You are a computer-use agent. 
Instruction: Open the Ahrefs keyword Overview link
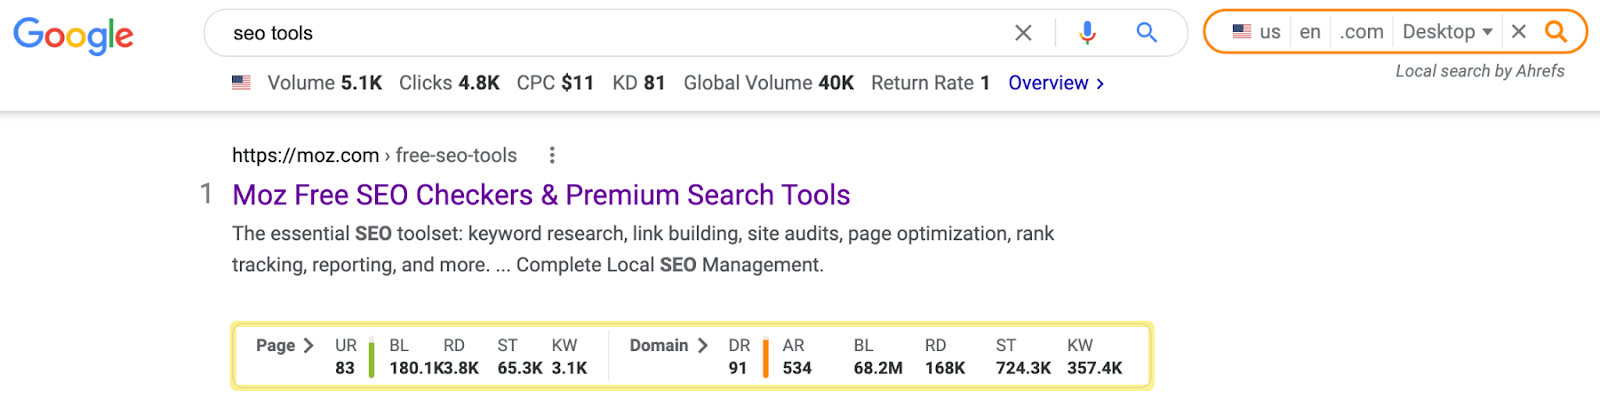(1056, 83)
